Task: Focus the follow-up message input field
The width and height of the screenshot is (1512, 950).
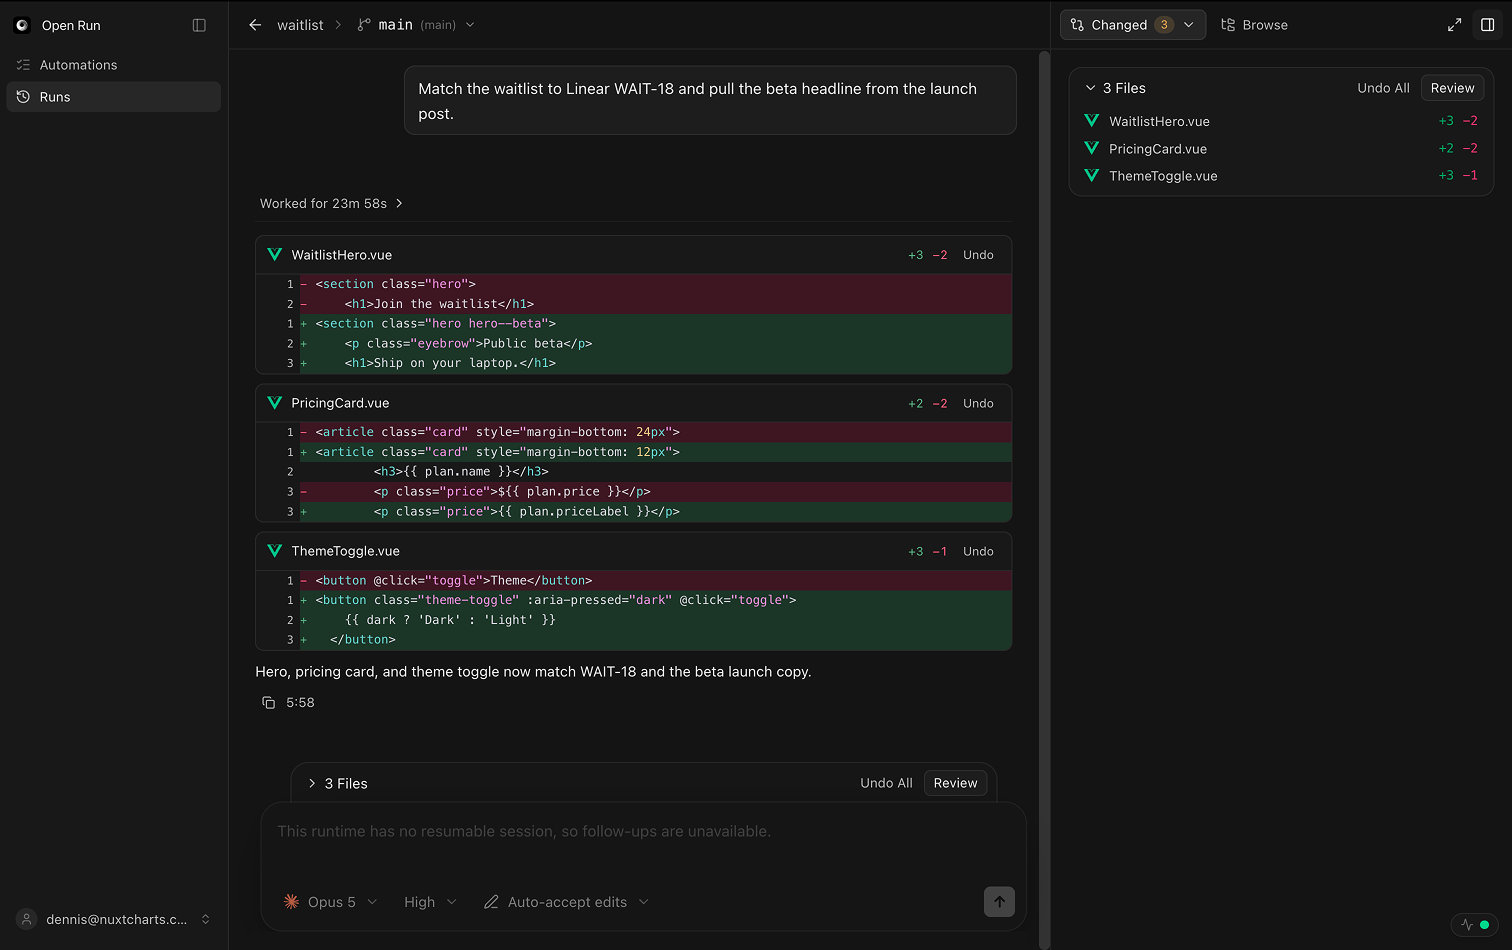Action: point(643,842)
